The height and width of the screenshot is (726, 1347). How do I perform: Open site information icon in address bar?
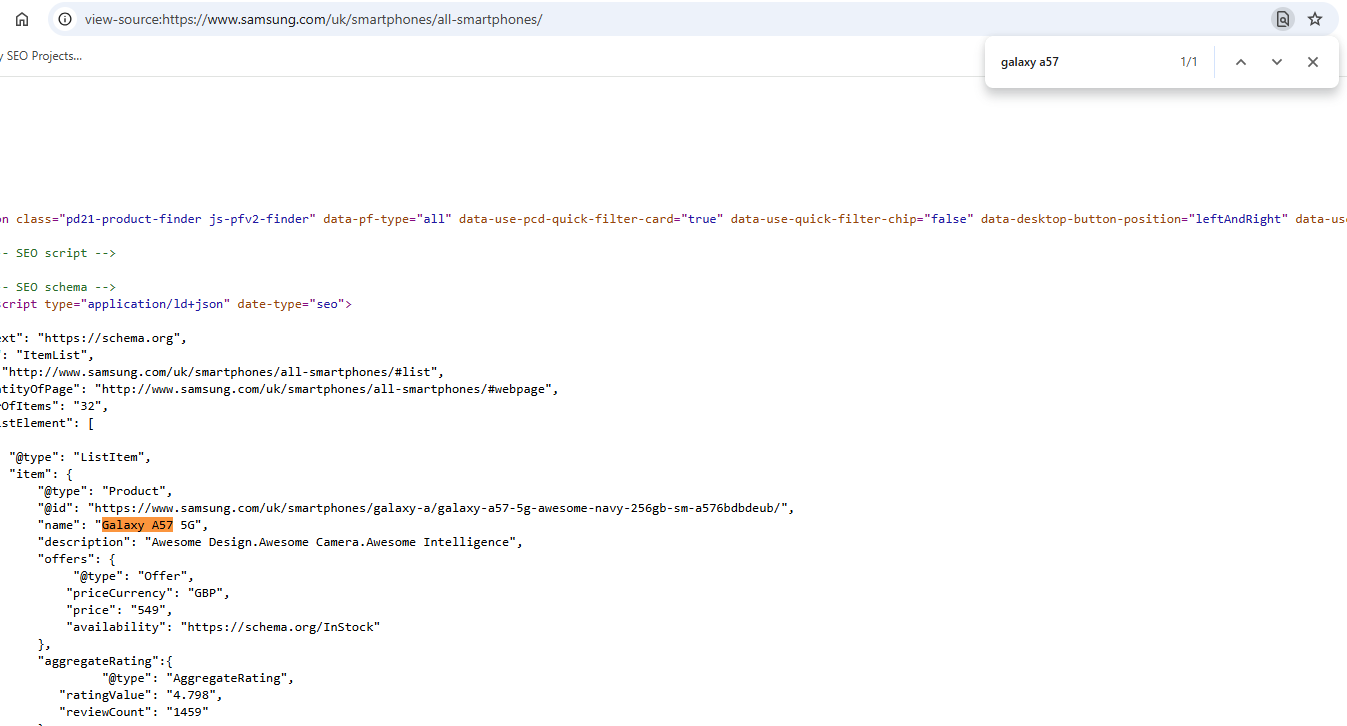click(x=65, y=19)
